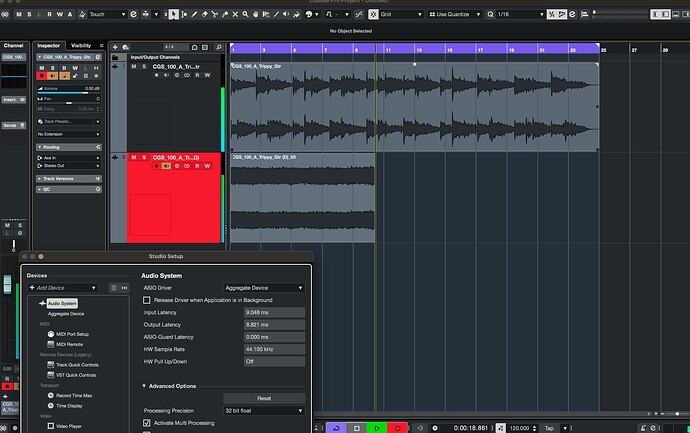Open Processing Precision 32 bit float dropdown

(264, 410)
